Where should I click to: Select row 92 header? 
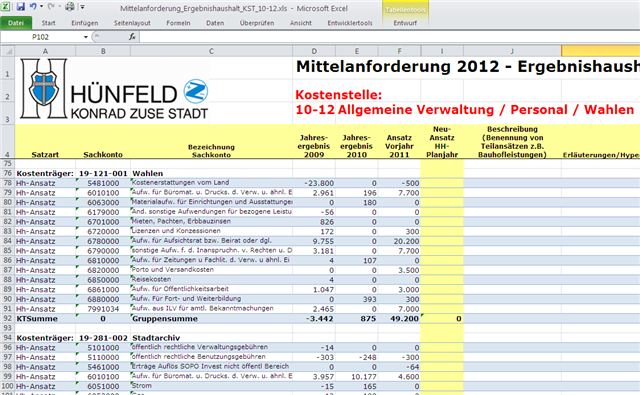click(7, 319)
